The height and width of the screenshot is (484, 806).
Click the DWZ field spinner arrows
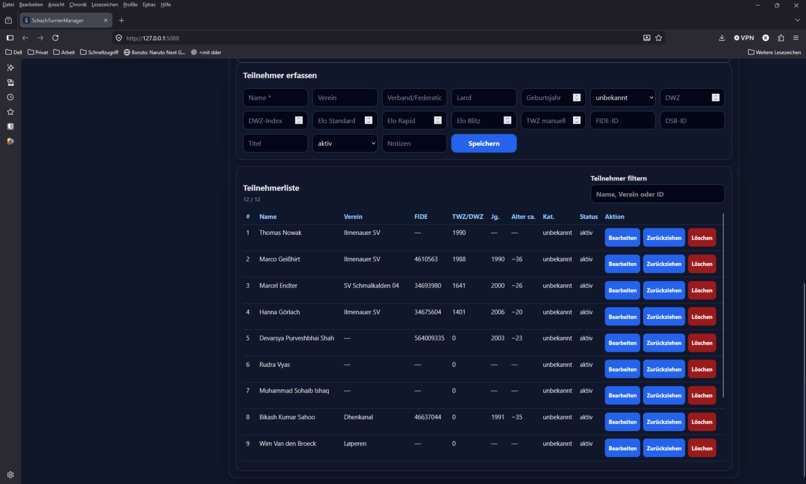[x=716, y=98]
